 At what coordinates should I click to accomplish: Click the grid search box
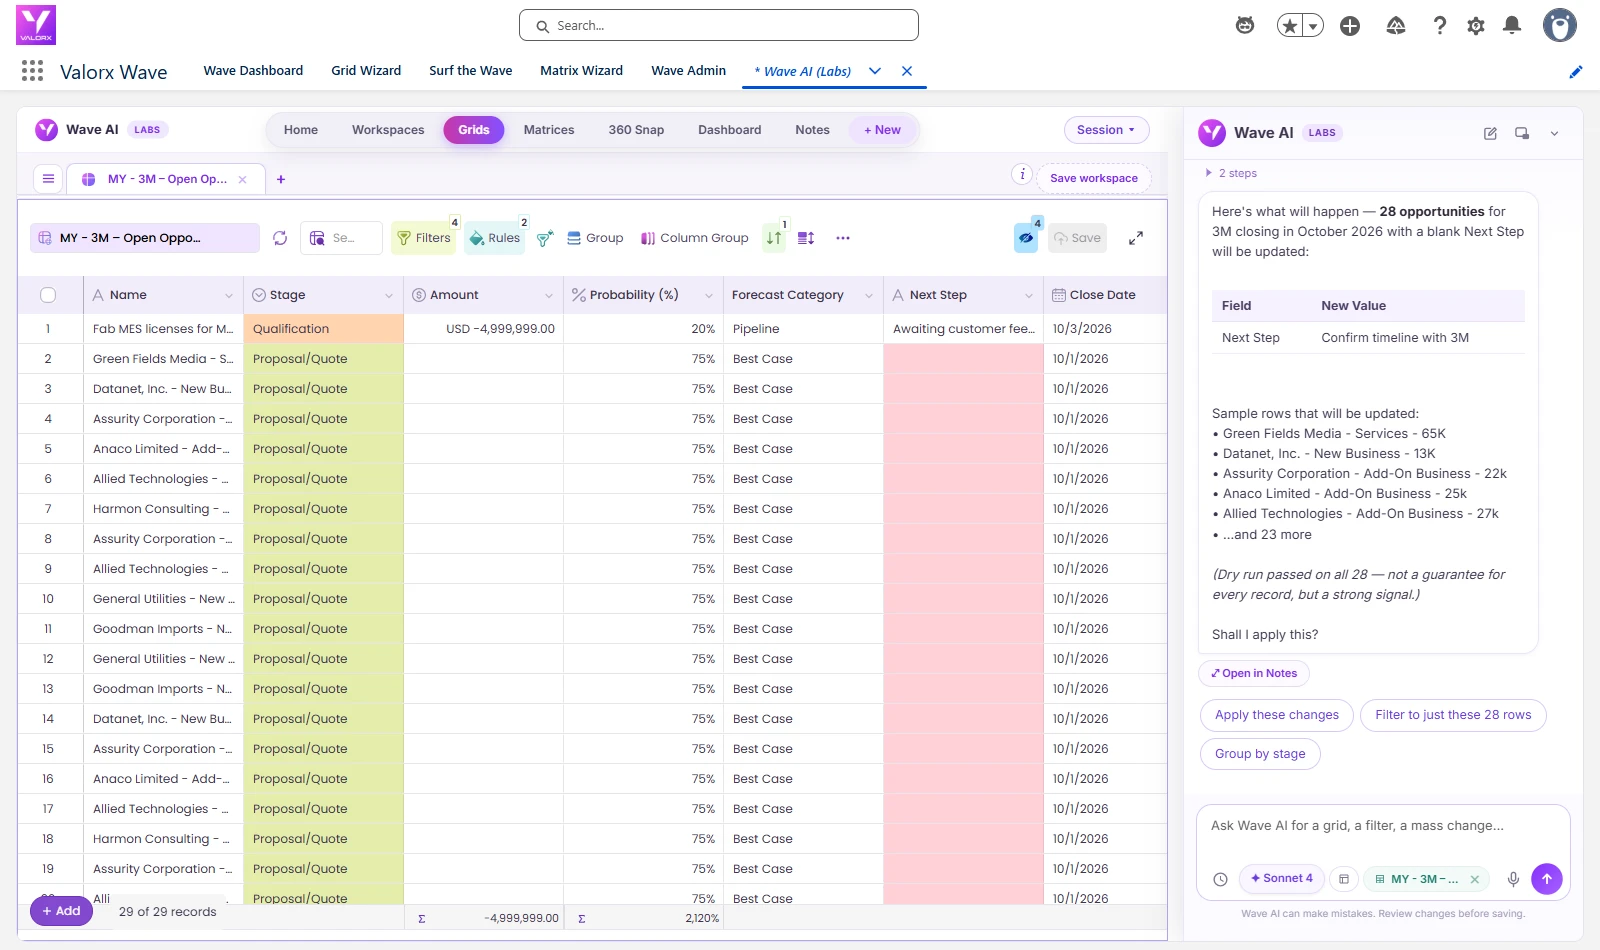[x=341, y=238]
